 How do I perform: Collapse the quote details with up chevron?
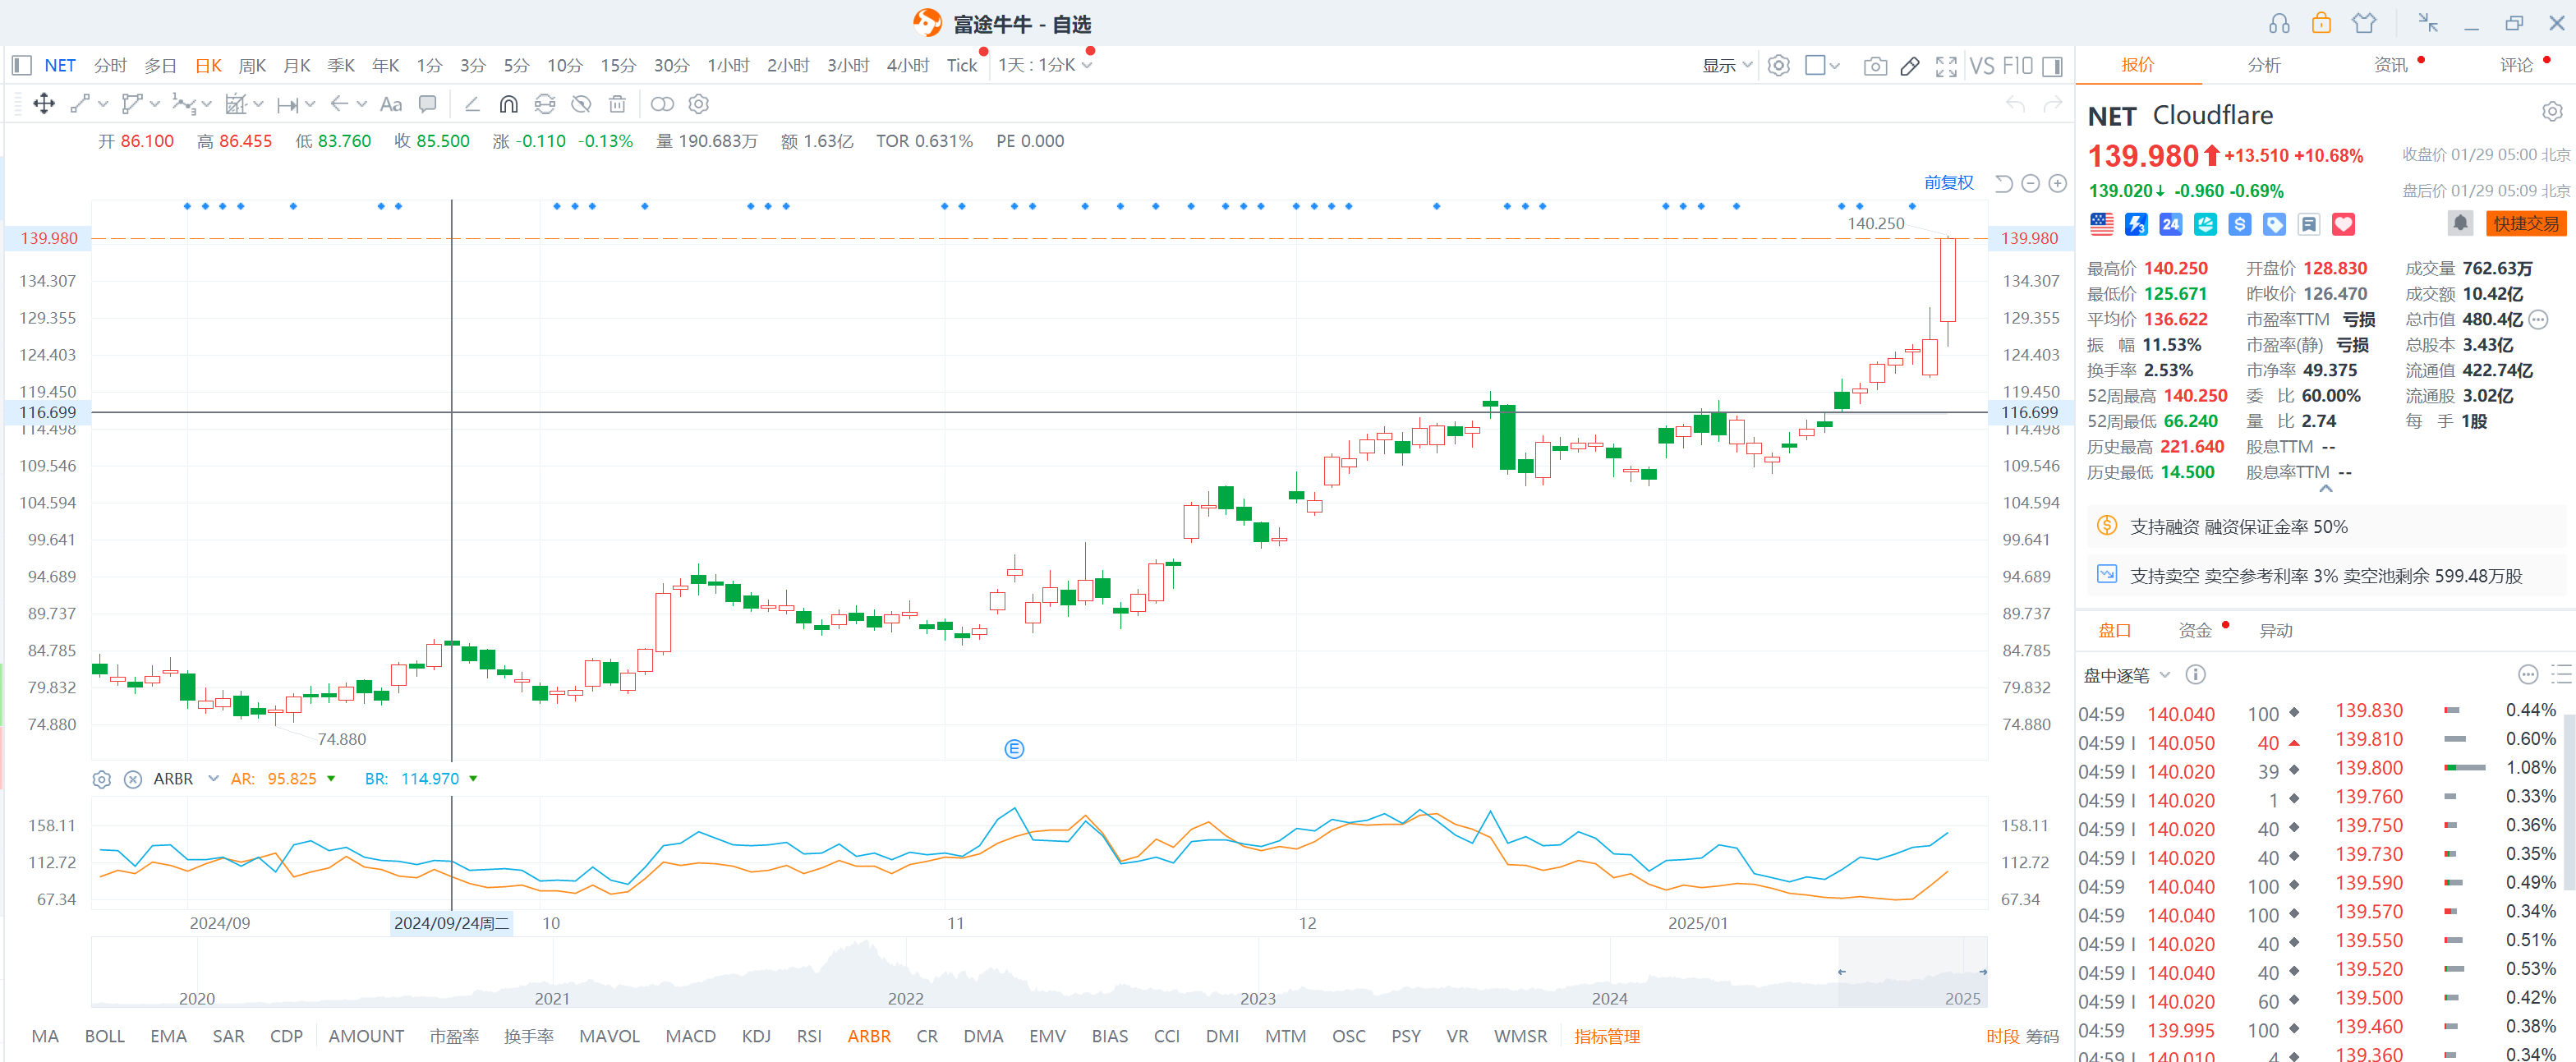tap(2326, 489)
